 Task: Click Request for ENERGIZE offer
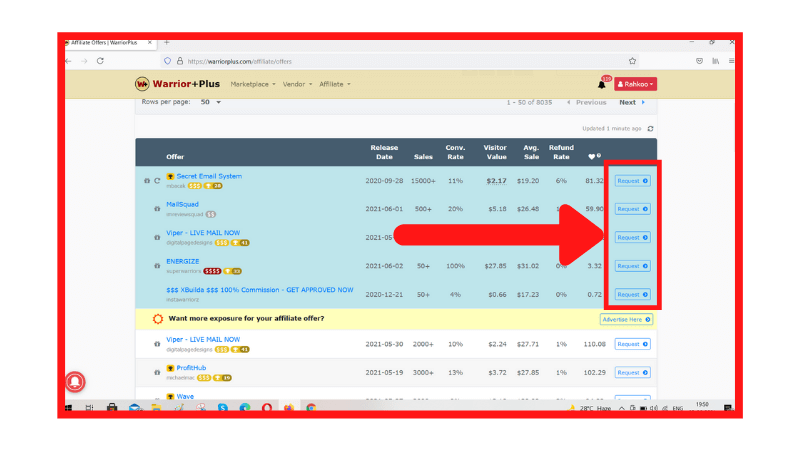click(x=633, y=266)
